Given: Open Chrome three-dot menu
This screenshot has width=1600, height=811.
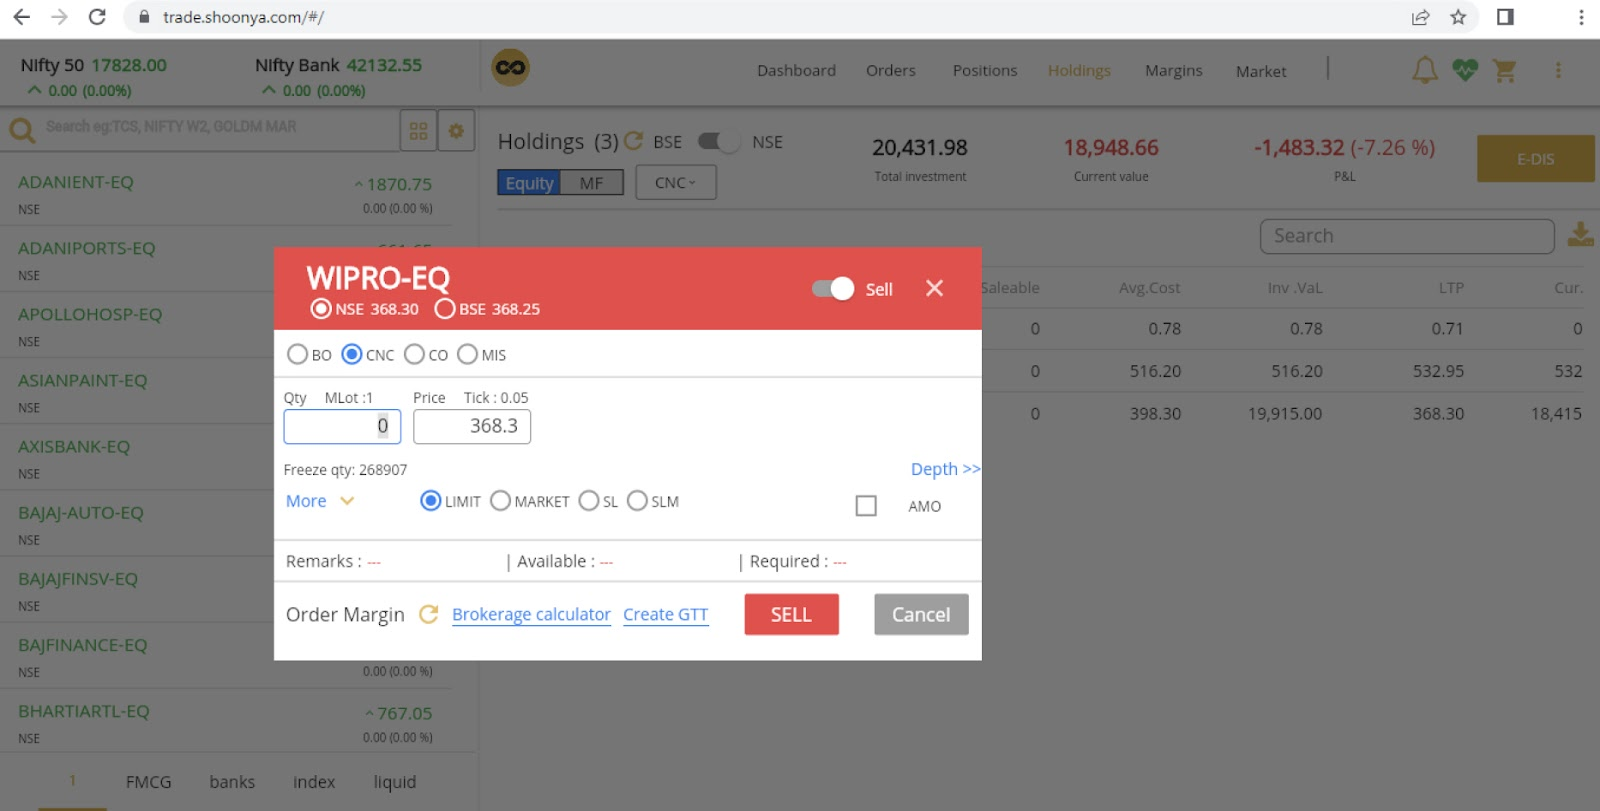Looking at the screenshot, I should tap(1581, 17).
